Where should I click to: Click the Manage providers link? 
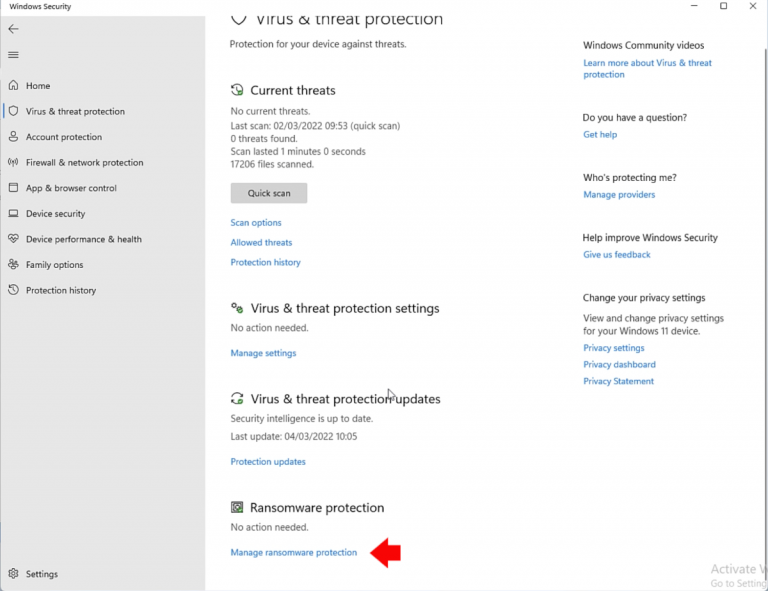[619, 194]
